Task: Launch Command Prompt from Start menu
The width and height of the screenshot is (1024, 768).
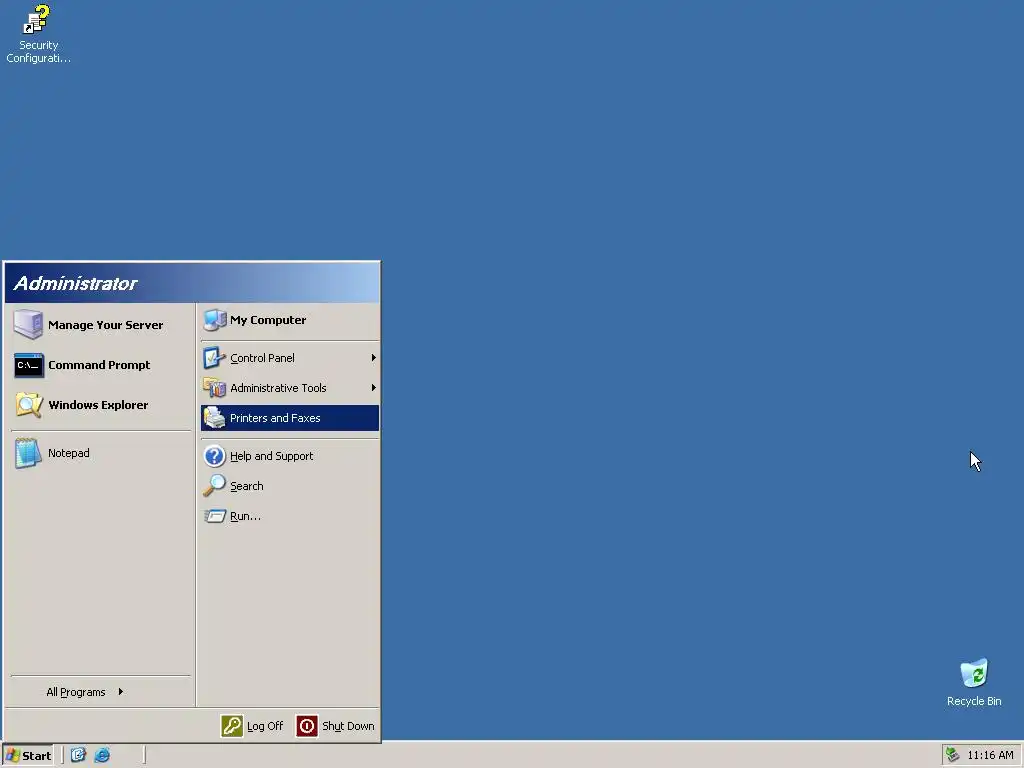Action: point(101,365)
